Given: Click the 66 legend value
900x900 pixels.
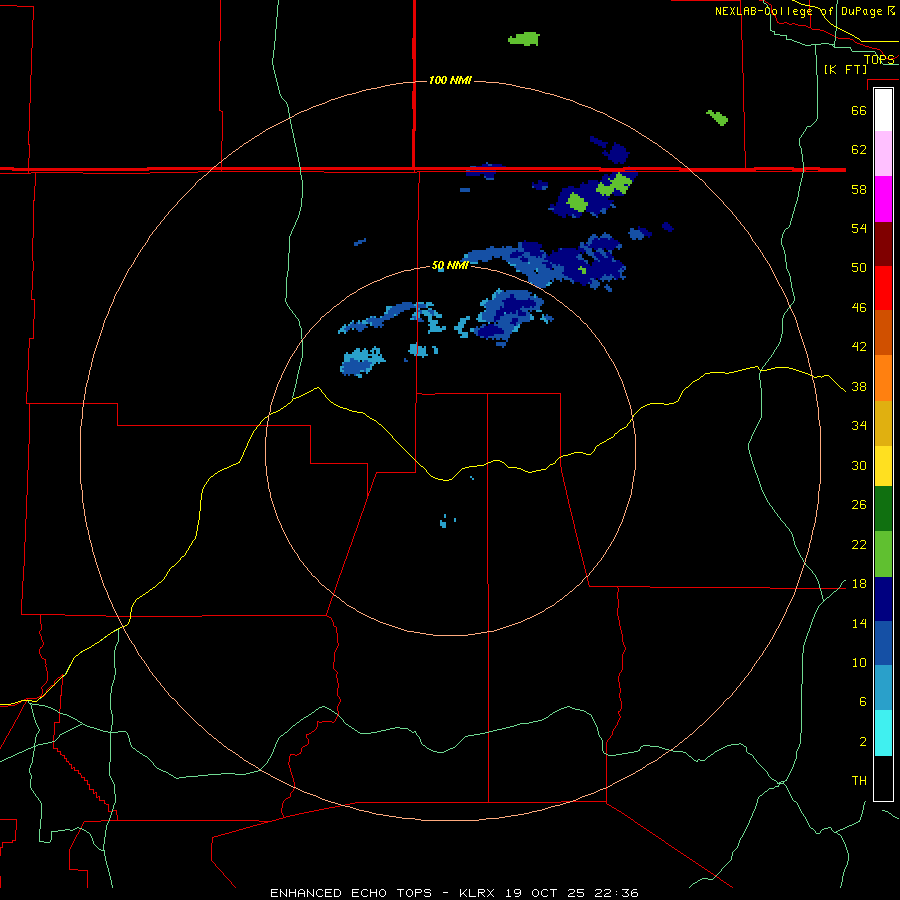Looking at the screenshot, I should click(859, 110).
